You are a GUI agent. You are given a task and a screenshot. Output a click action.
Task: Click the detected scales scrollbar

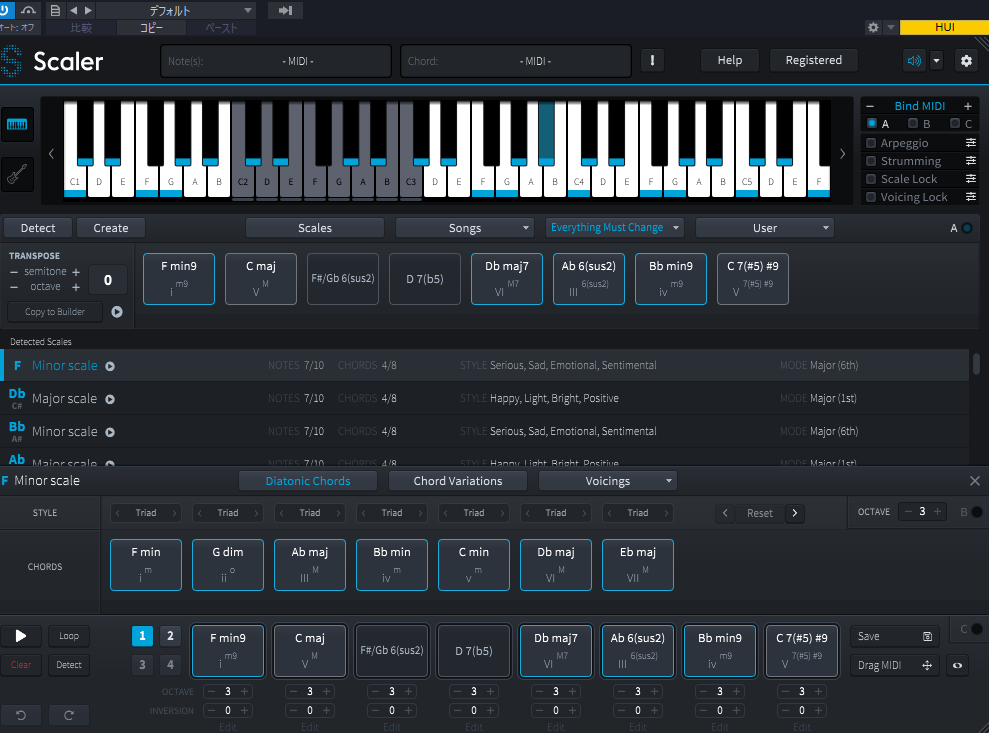(x=976, y=363)
